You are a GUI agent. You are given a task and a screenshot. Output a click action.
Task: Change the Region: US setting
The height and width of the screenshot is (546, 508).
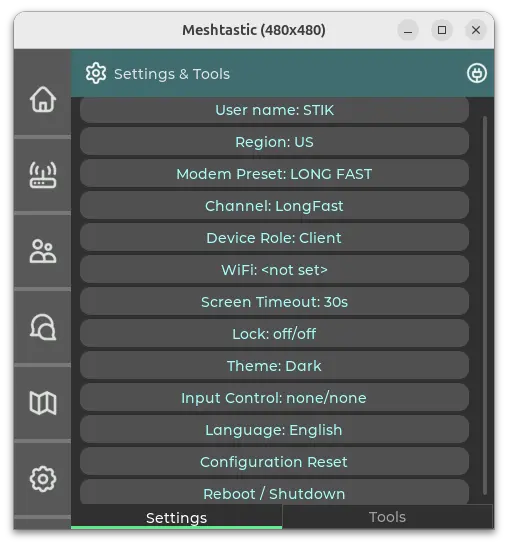point(274,142)
